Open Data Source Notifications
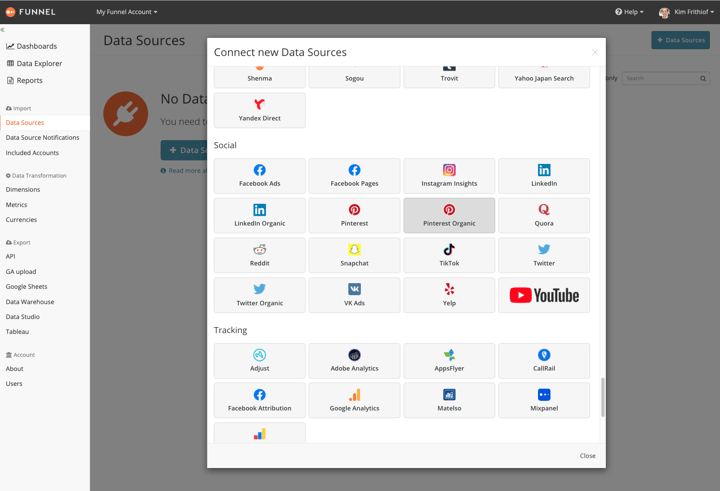The height and width of the screenshot is (491, 720). tap(42, 137)
